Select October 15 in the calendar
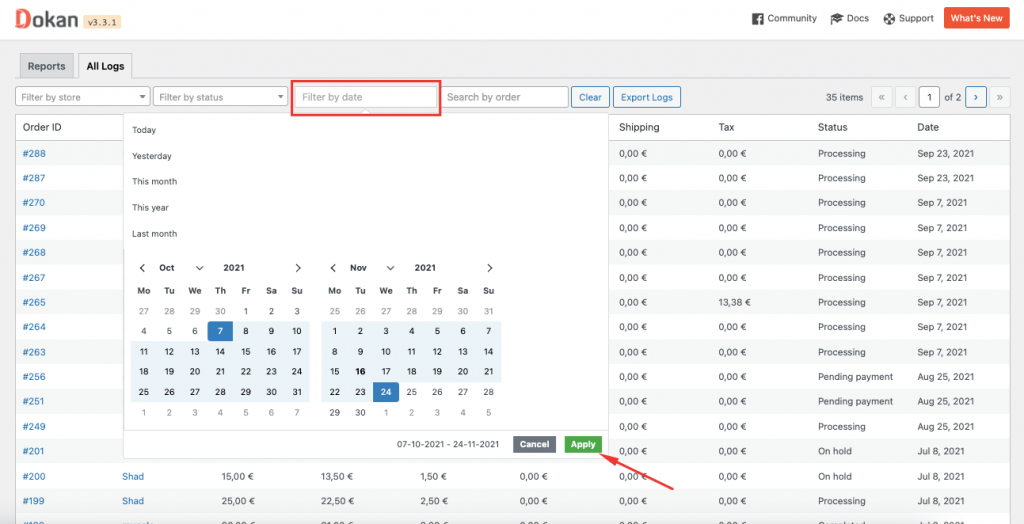Screen dimensions: 1024x524 (246, 352)
